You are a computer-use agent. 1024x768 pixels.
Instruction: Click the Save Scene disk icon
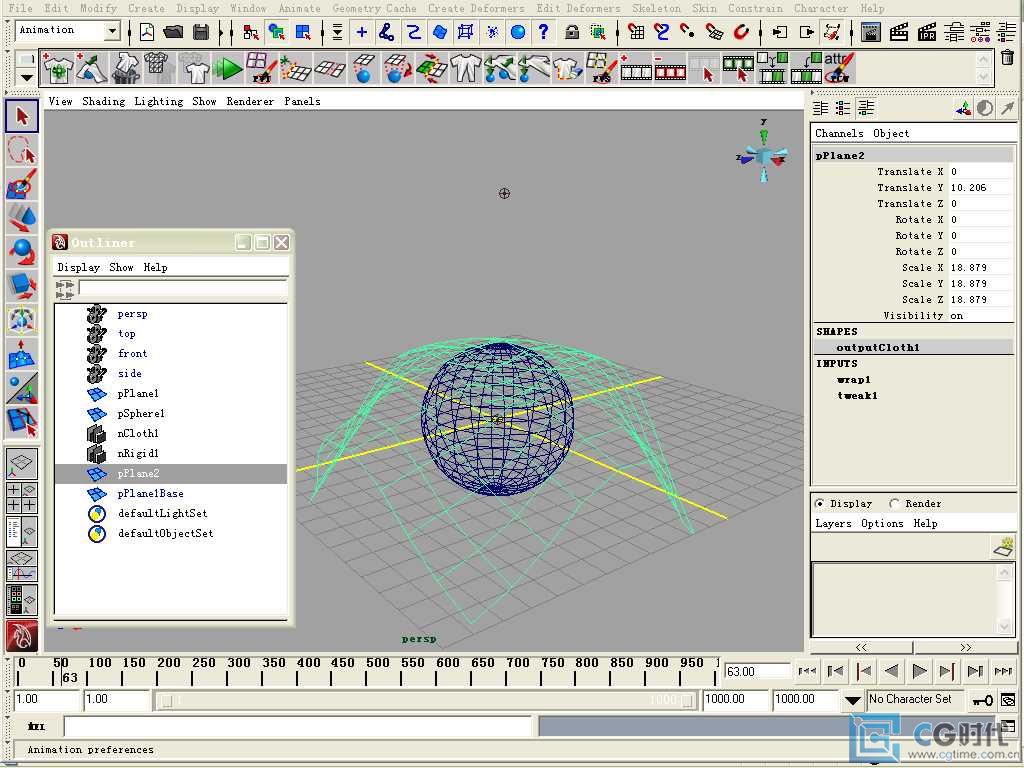pos(201,31)
